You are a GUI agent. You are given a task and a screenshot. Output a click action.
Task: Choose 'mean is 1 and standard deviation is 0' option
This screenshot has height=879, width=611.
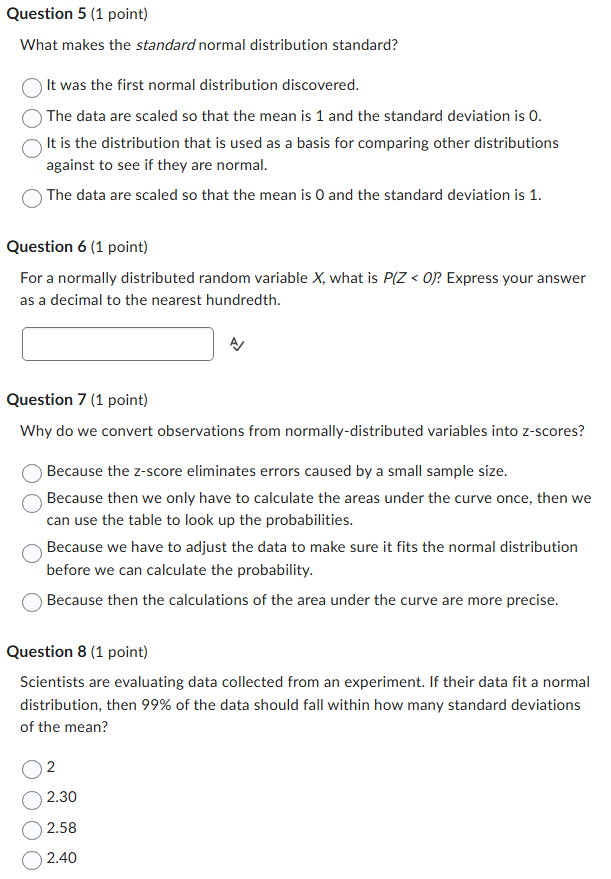click(x=31, y=119)
